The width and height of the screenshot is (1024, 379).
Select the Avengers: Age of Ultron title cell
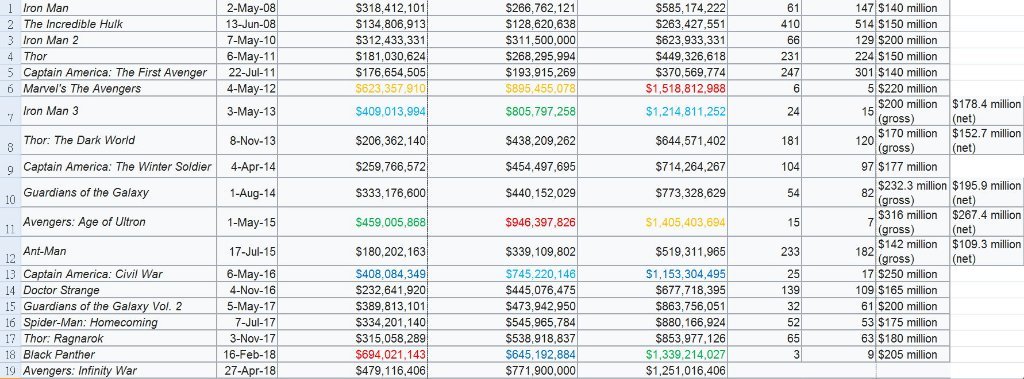pyautogui.click(x=118, y=222)
